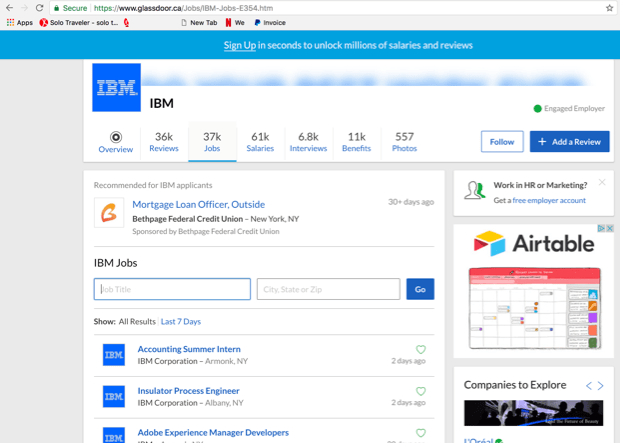Click the IBM company logo
This screenshot has height=443, width=620.
tap(116, 87)
